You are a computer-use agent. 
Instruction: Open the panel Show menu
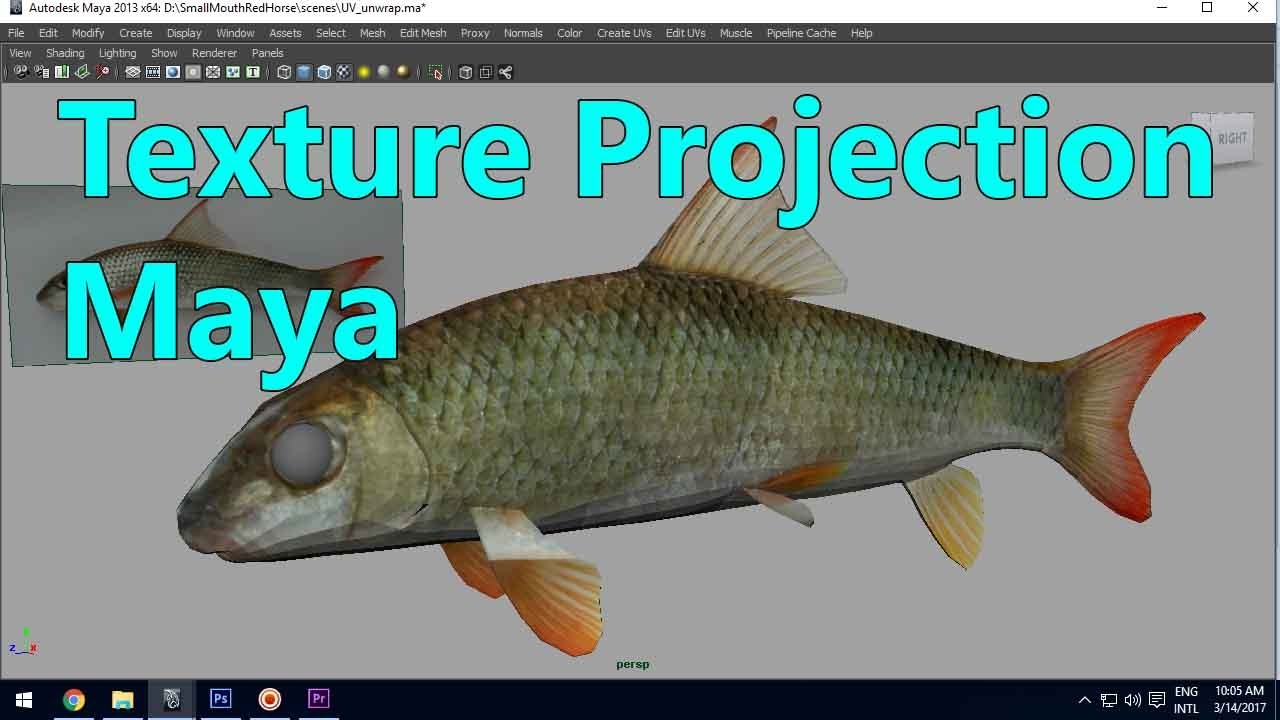(164, 53)
